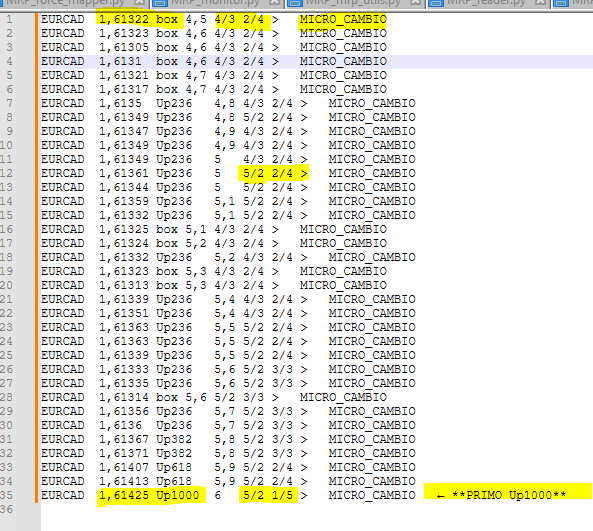Viewport: 593px width, 531px height.
Task: Click line number 36 in margin
Action: [6, 509]
